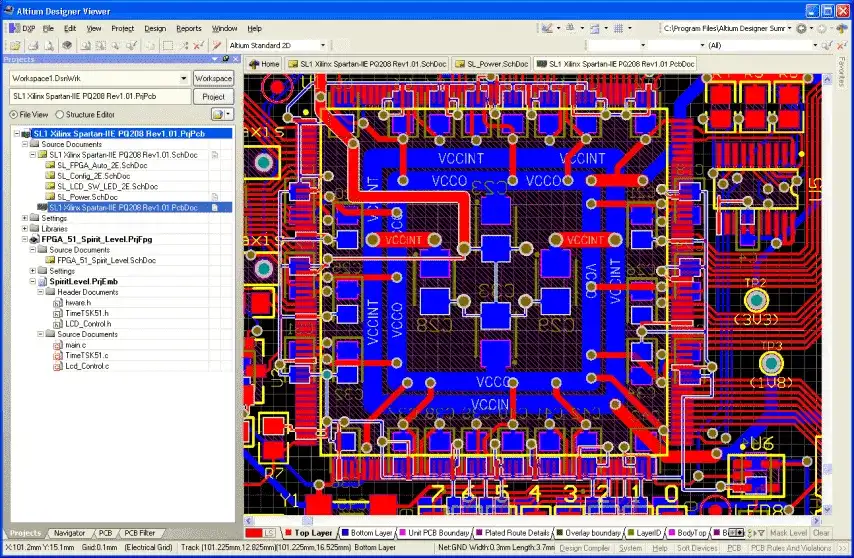This screenshot has width=854, height=558.
Task: Select SL_Config_2E.SchDoc in project tree
Action: coord(93,176)
